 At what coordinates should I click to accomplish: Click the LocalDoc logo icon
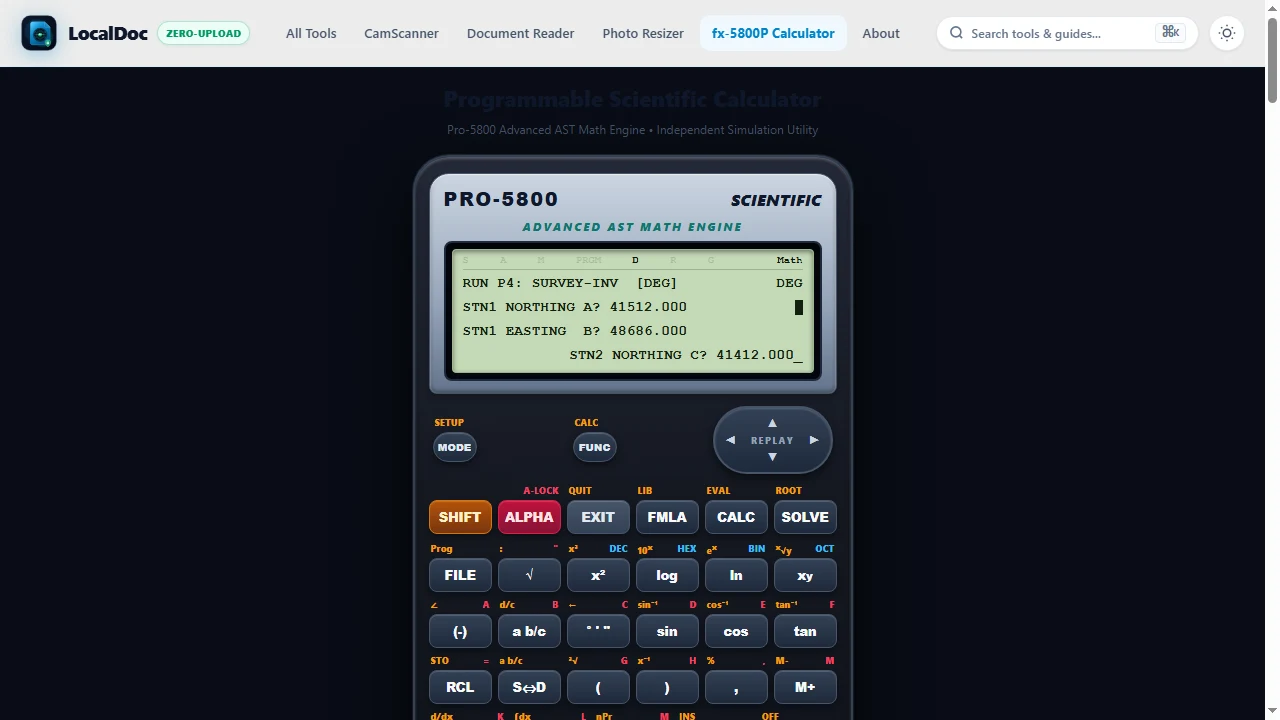click(x=39, y=33)
